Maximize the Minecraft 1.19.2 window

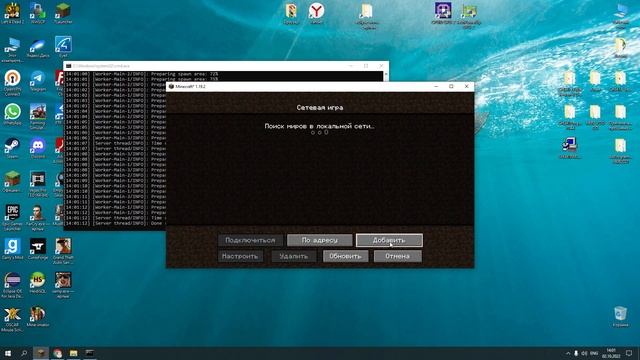point(451,87)
